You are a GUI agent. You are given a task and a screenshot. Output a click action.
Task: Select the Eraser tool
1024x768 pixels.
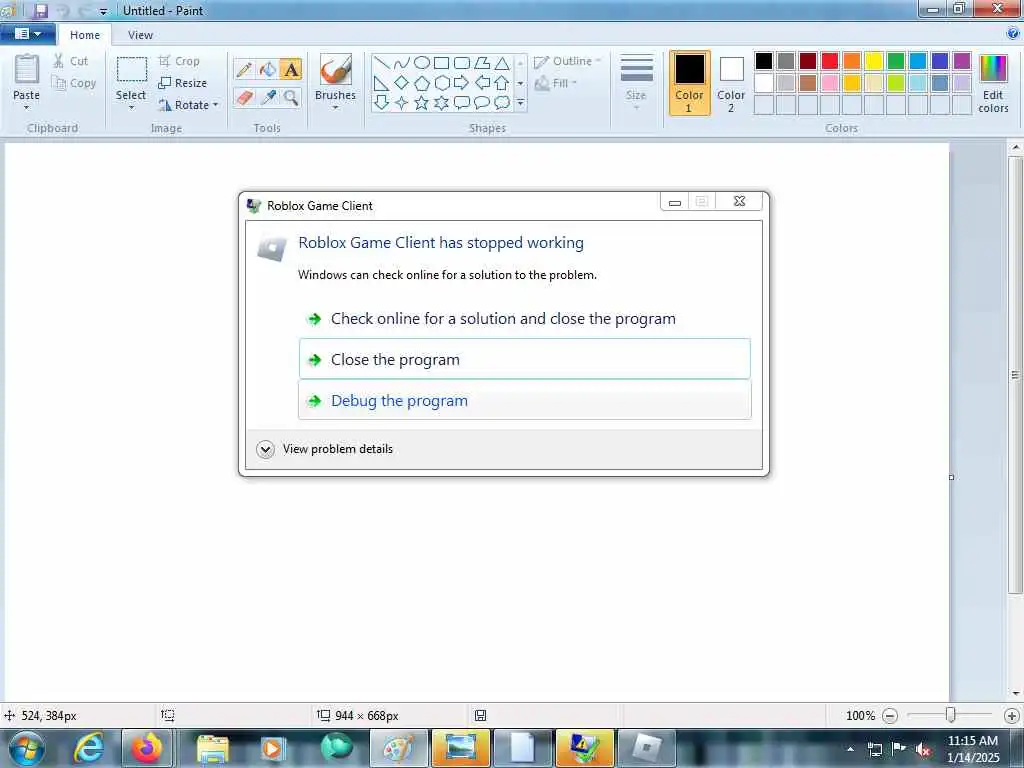pos(244,97)
